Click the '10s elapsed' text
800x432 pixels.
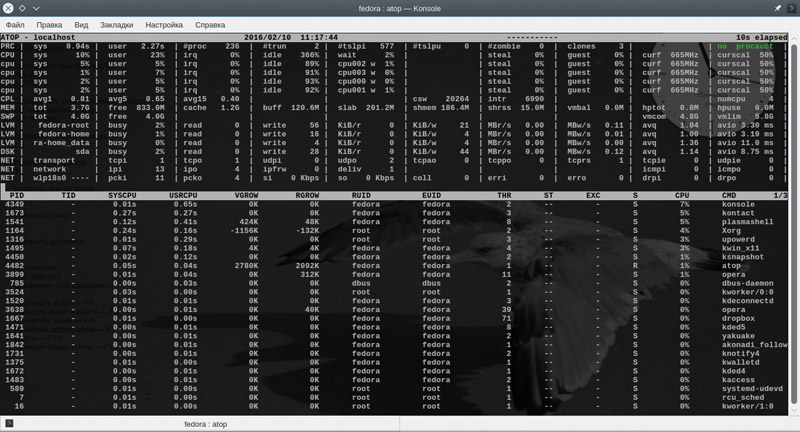click(761, 37)
